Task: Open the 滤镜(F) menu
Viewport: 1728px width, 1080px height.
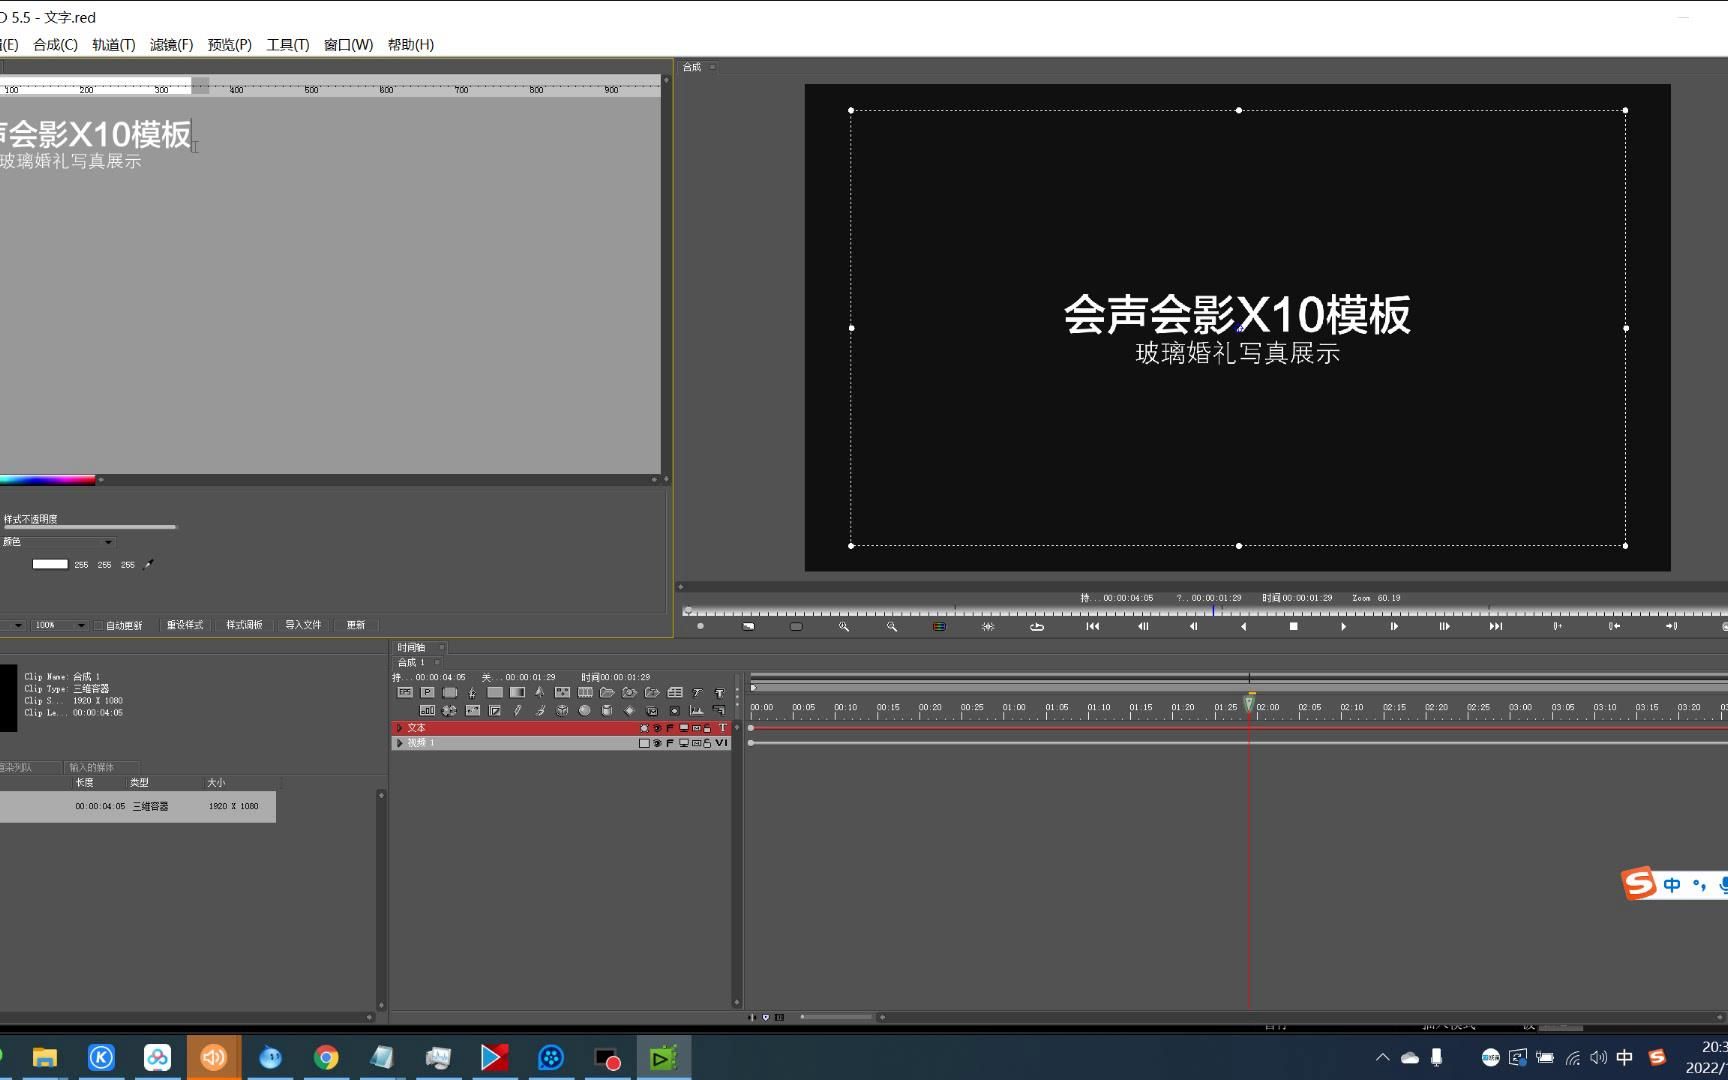Action: (171, 44)
